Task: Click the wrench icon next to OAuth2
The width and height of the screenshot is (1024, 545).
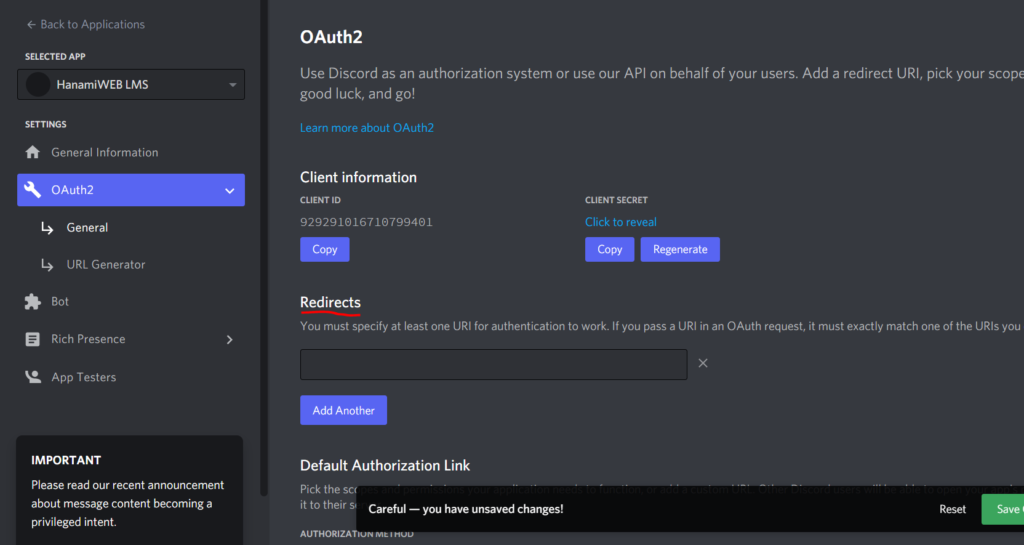Action: (33, 190)
